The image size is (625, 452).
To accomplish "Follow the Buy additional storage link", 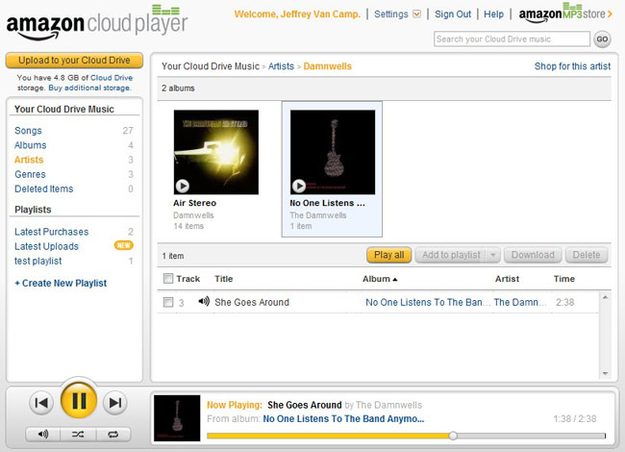I will point(89,88).
